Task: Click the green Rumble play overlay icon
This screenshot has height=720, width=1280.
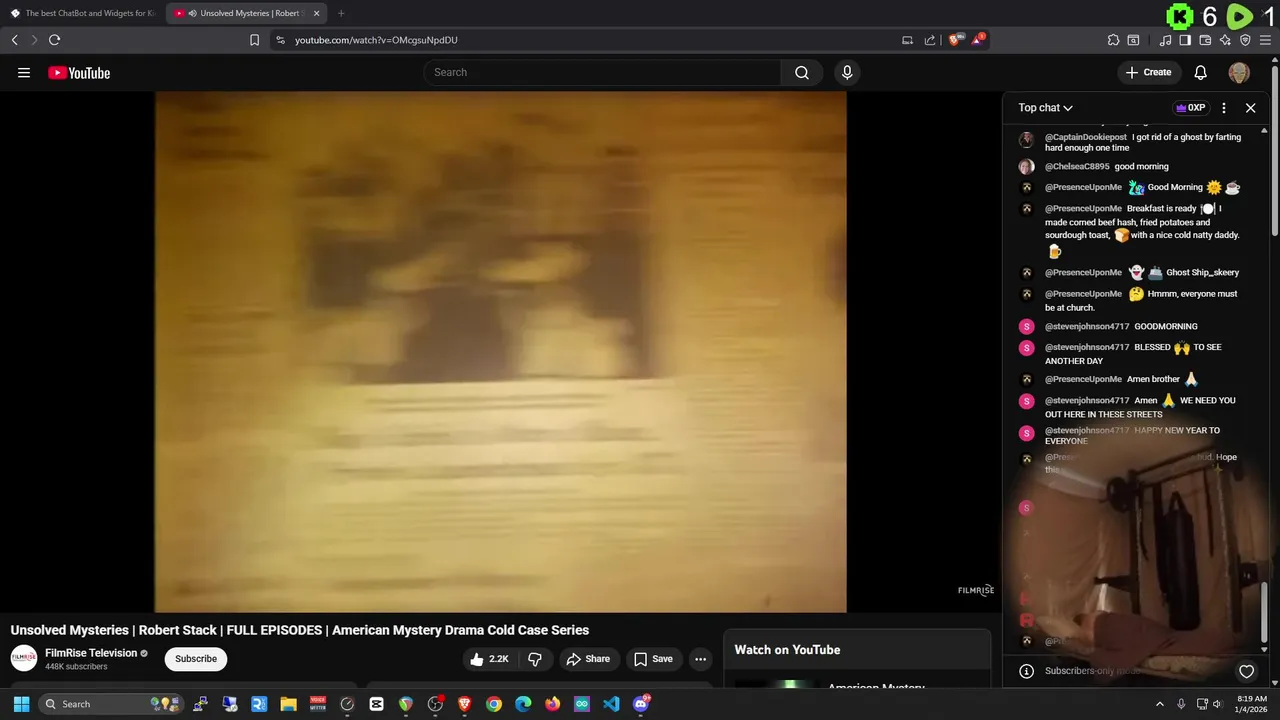Action: tap(1239, 16)
